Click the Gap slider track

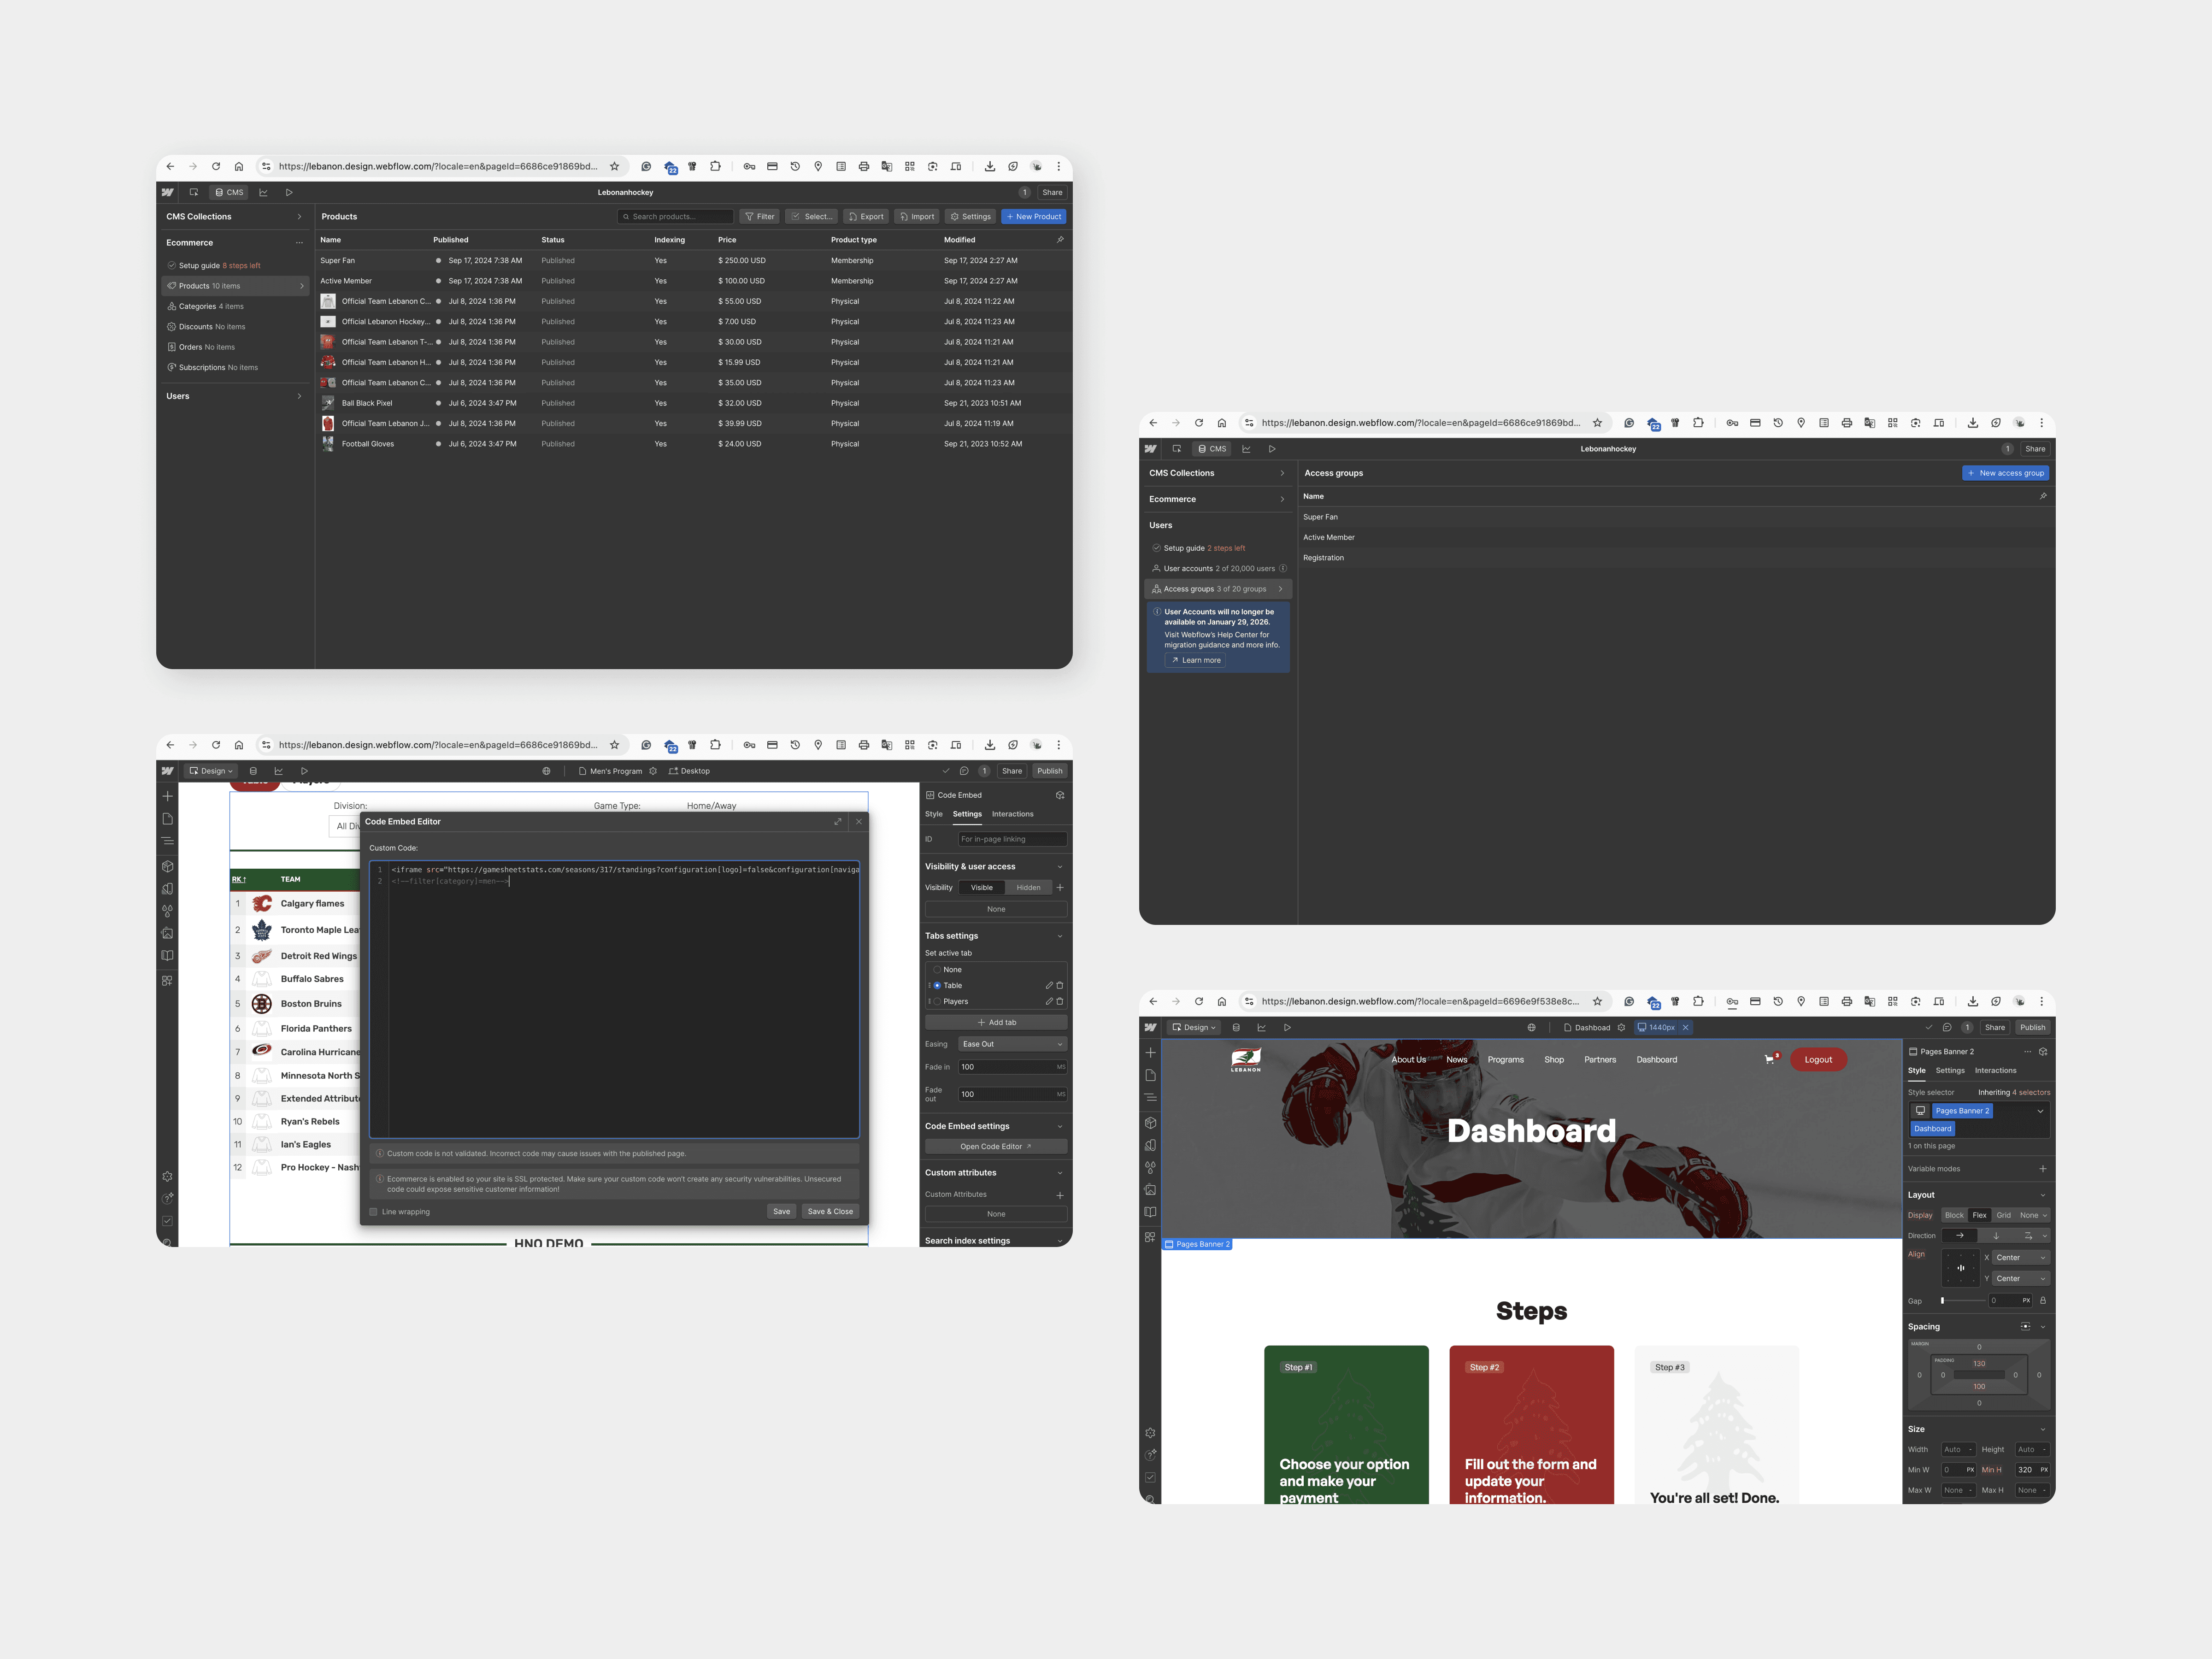(1964, 1301)
